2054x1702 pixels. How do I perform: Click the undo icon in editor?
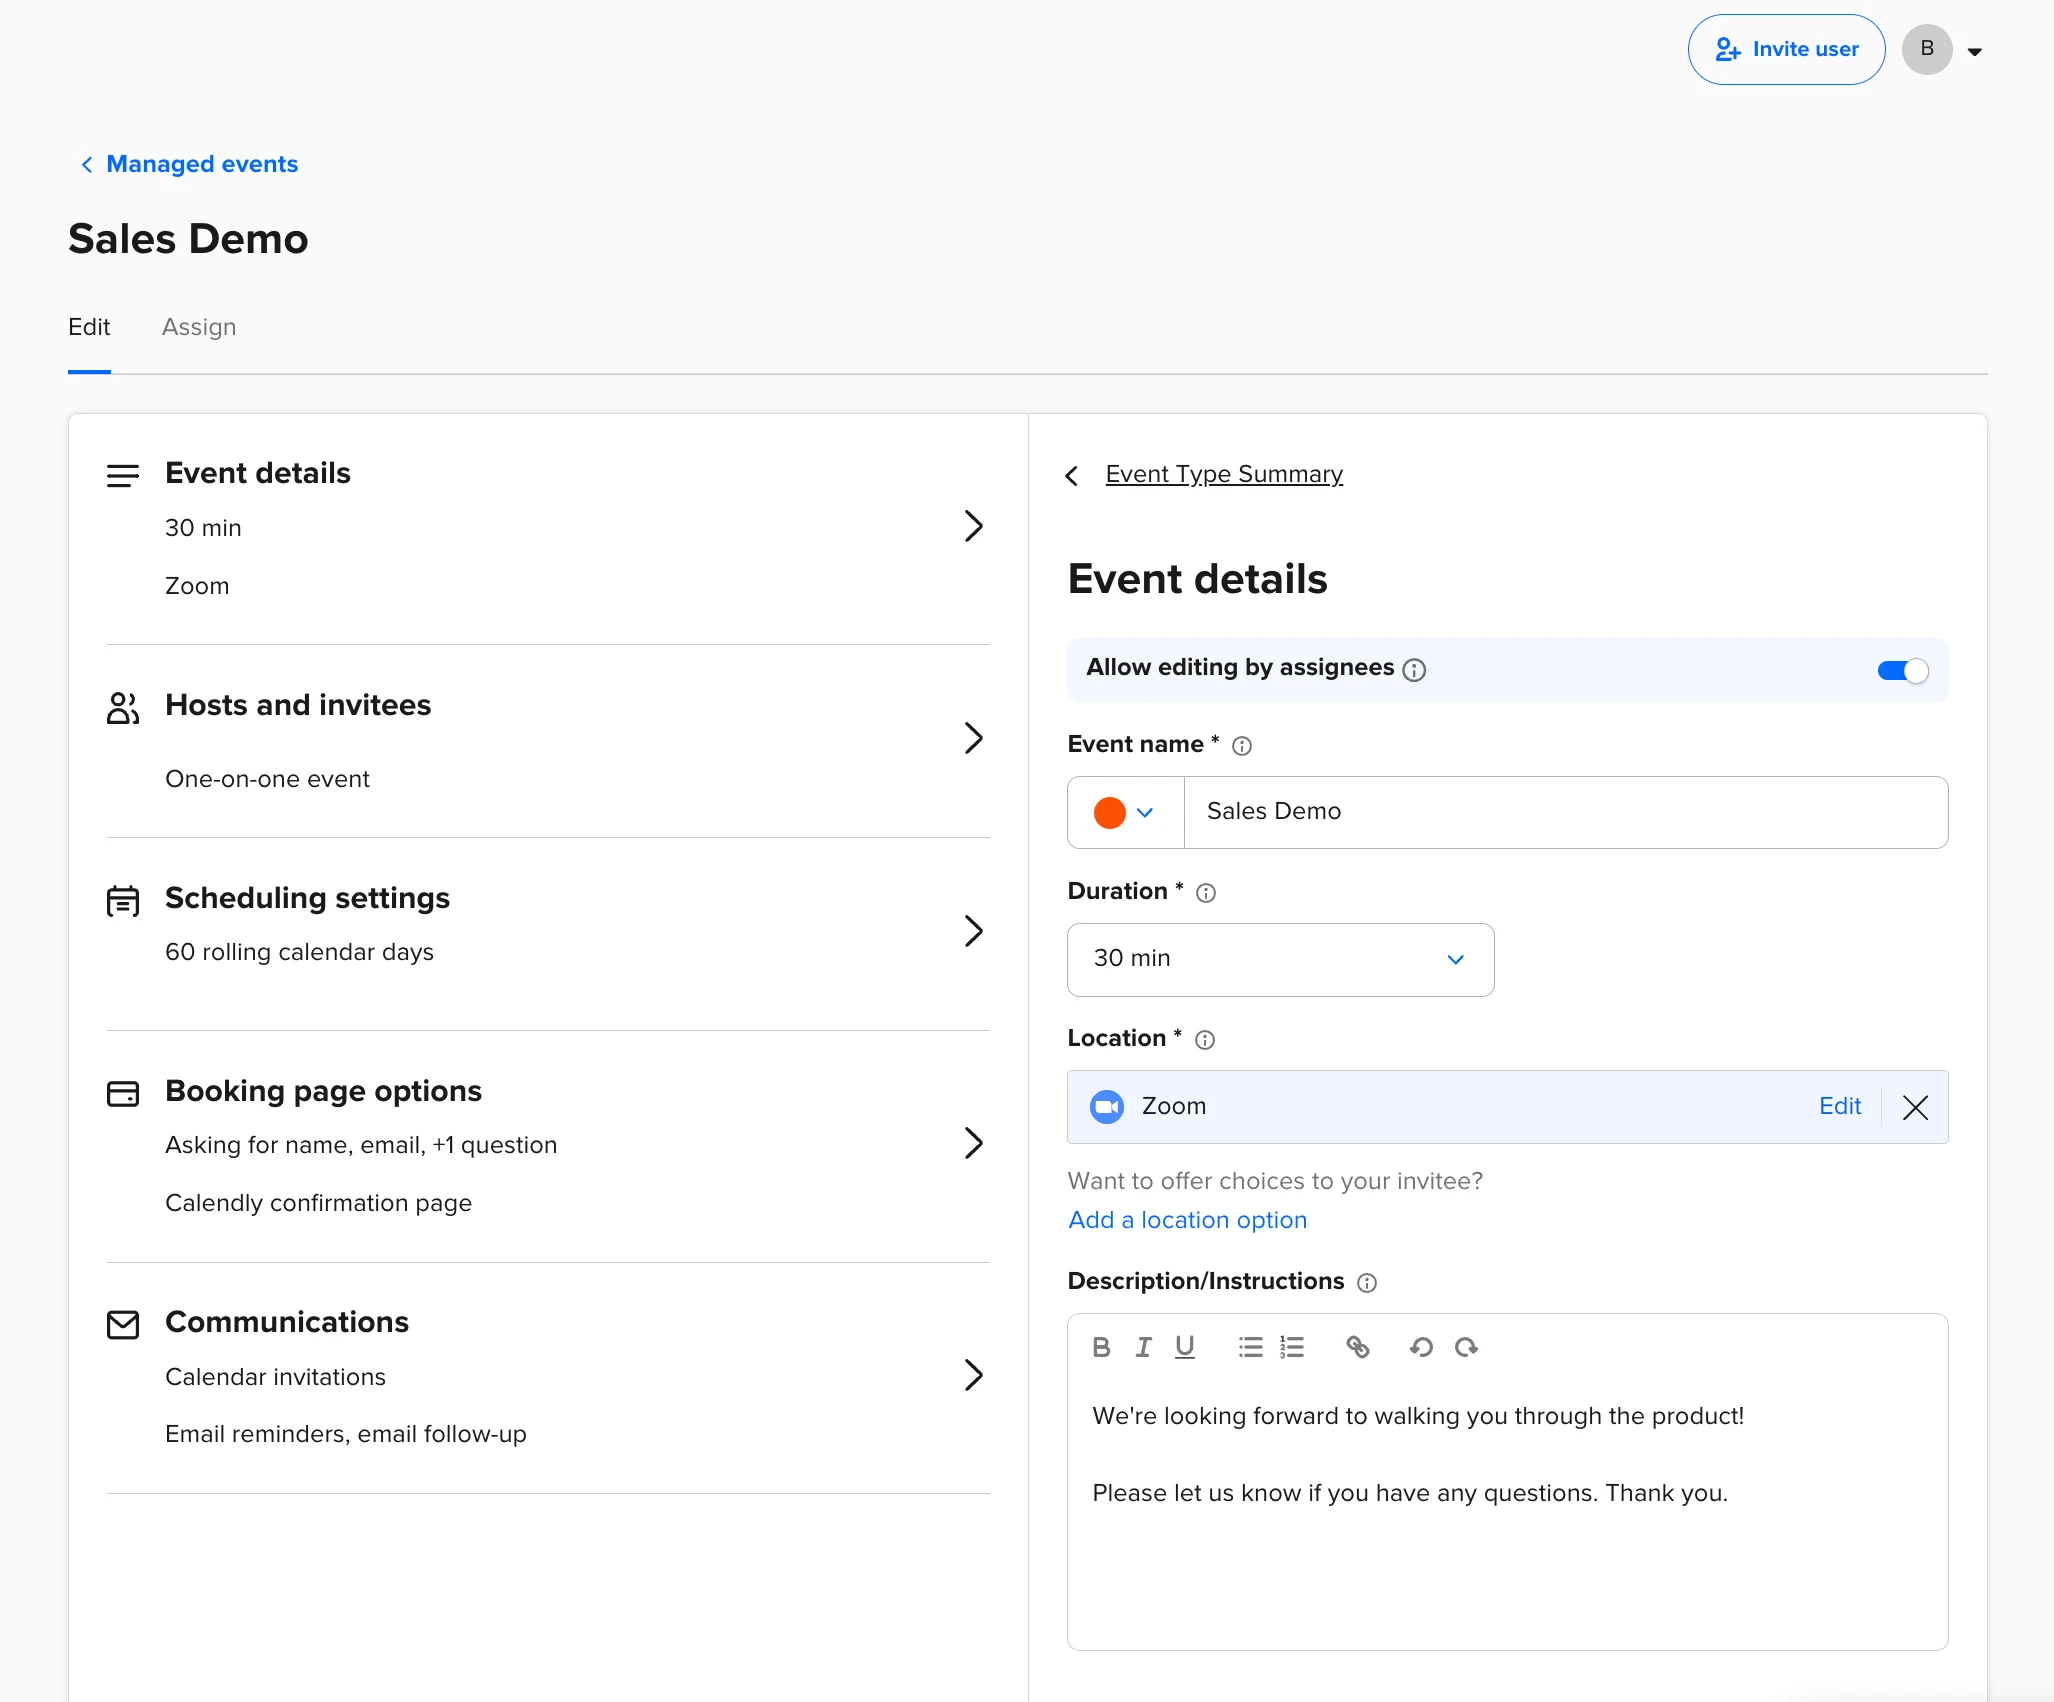1421,1347
